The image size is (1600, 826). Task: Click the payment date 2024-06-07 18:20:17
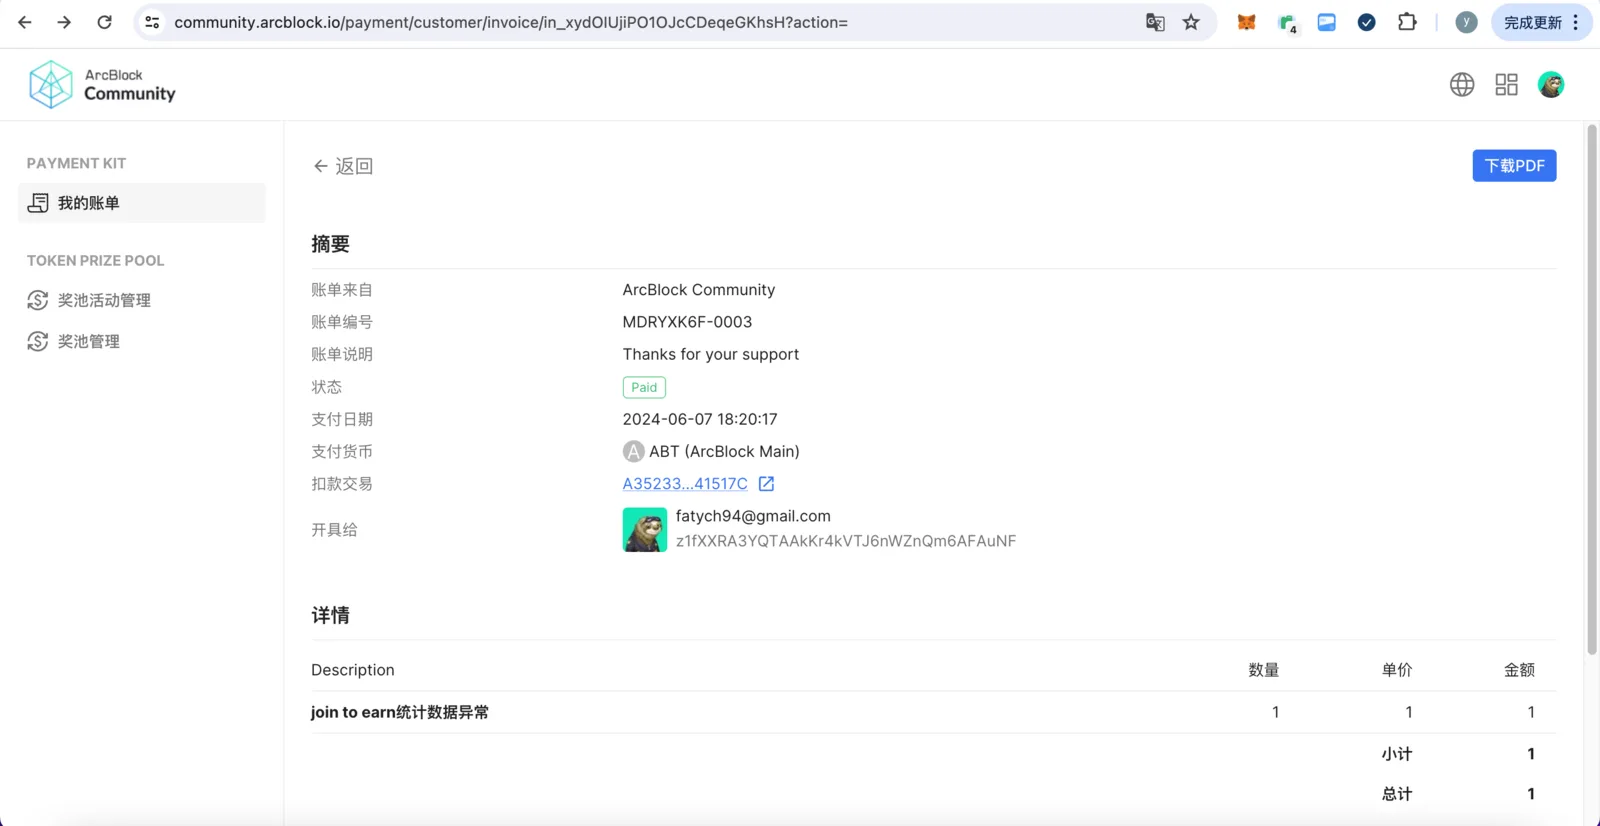click(700, 419)
